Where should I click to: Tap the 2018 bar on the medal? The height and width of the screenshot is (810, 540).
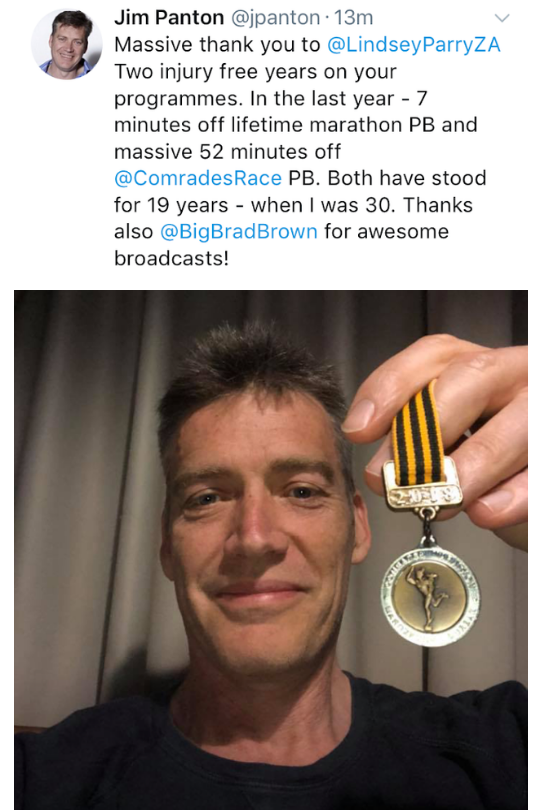pos(423,495)
